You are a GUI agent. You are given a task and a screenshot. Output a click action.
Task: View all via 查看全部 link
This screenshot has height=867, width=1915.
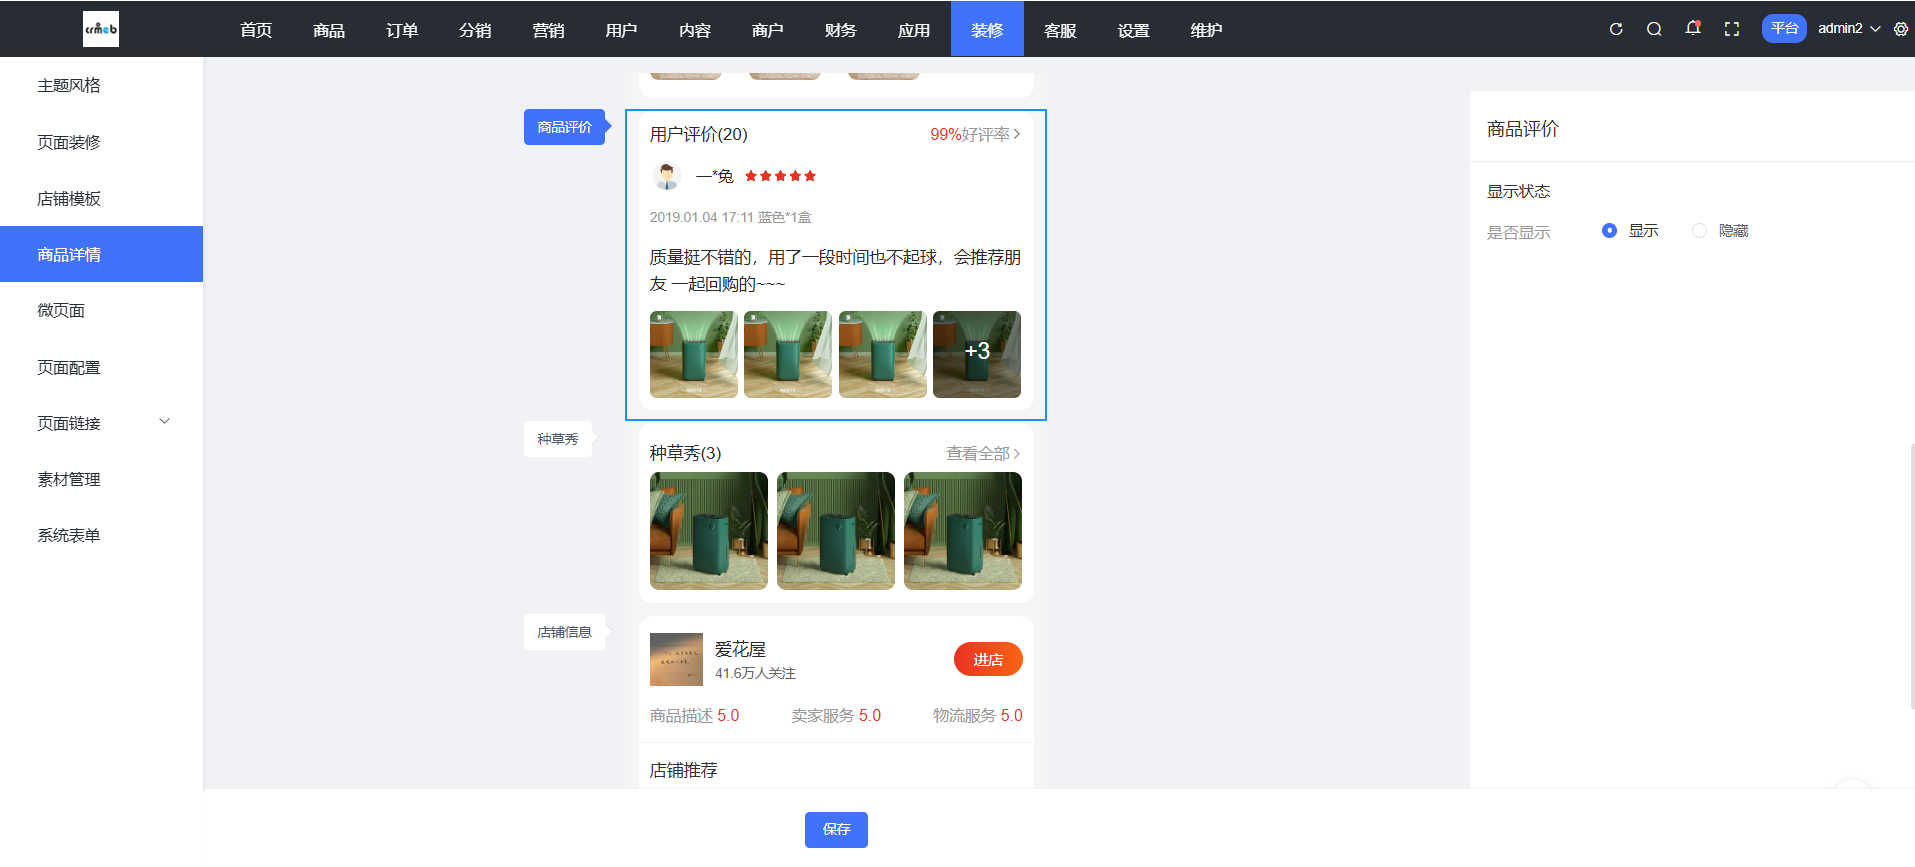[982, 454]
